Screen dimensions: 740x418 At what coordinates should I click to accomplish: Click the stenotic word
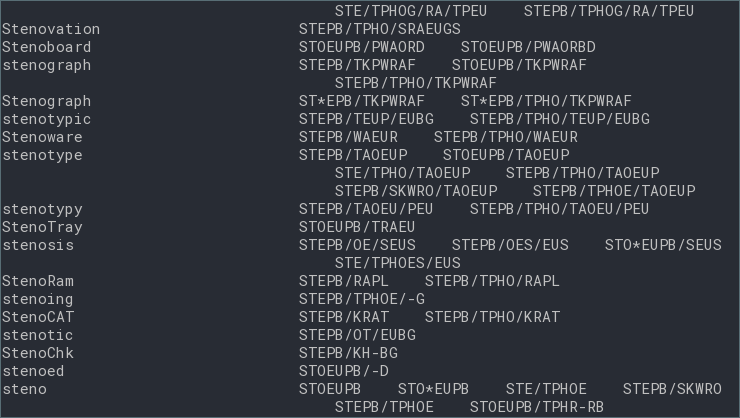pyautogui.click(x=38, y=335)
